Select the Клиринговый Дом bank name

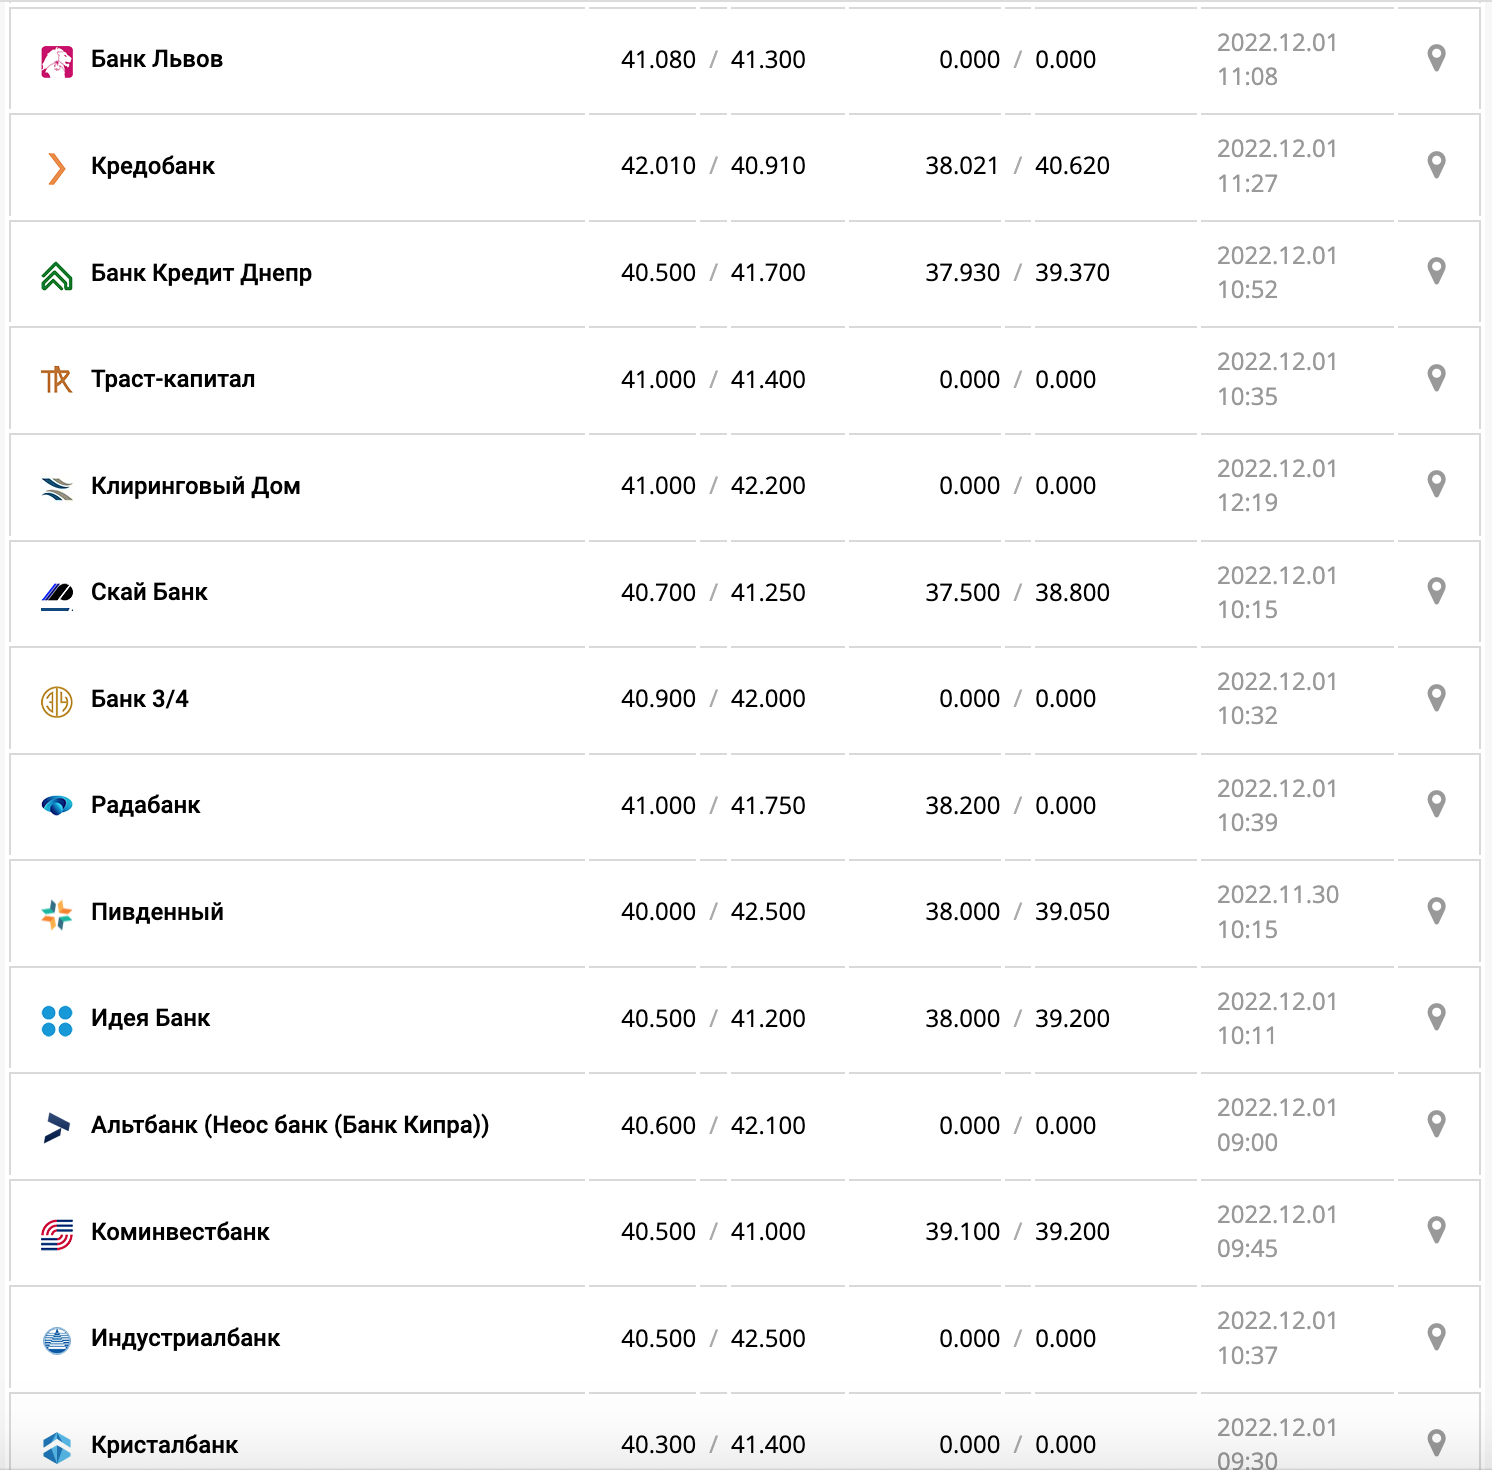[195, 486]
